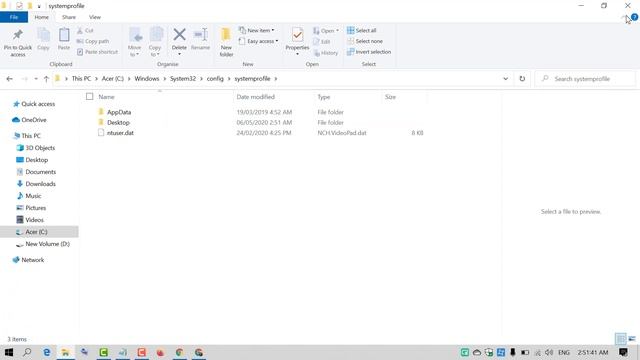Expand chevron after System32 in path
640x360 pixels.
click(x=201, y=79)
